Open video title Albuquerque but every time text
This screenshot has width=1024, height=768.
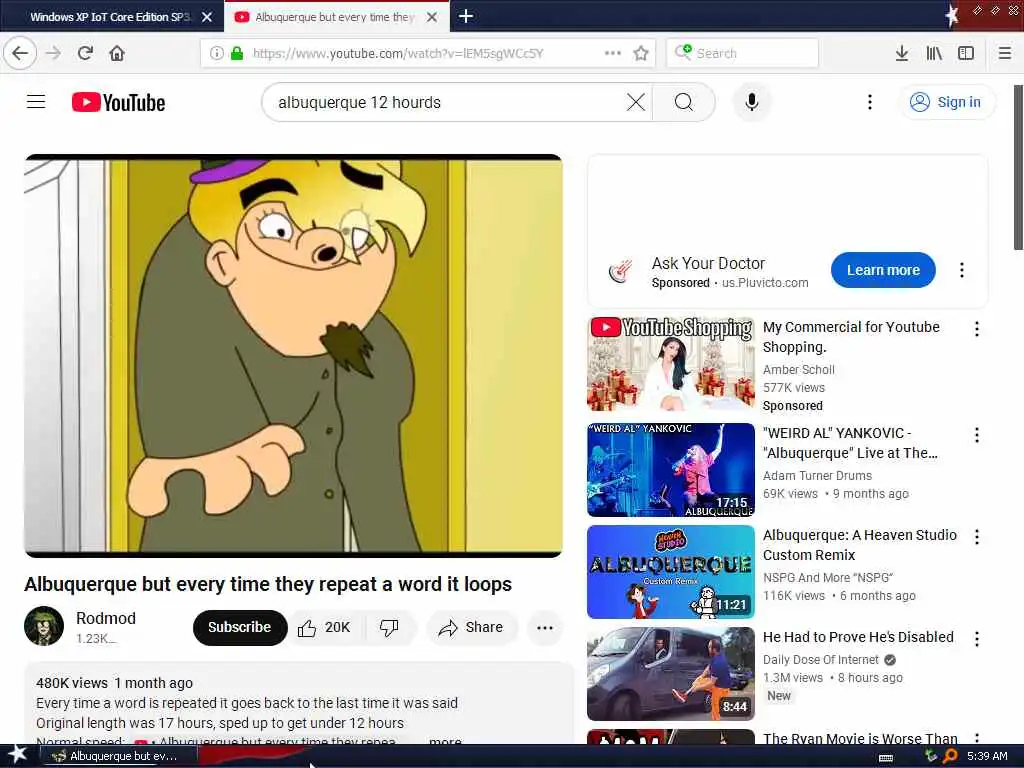click(x=268, y=584)
